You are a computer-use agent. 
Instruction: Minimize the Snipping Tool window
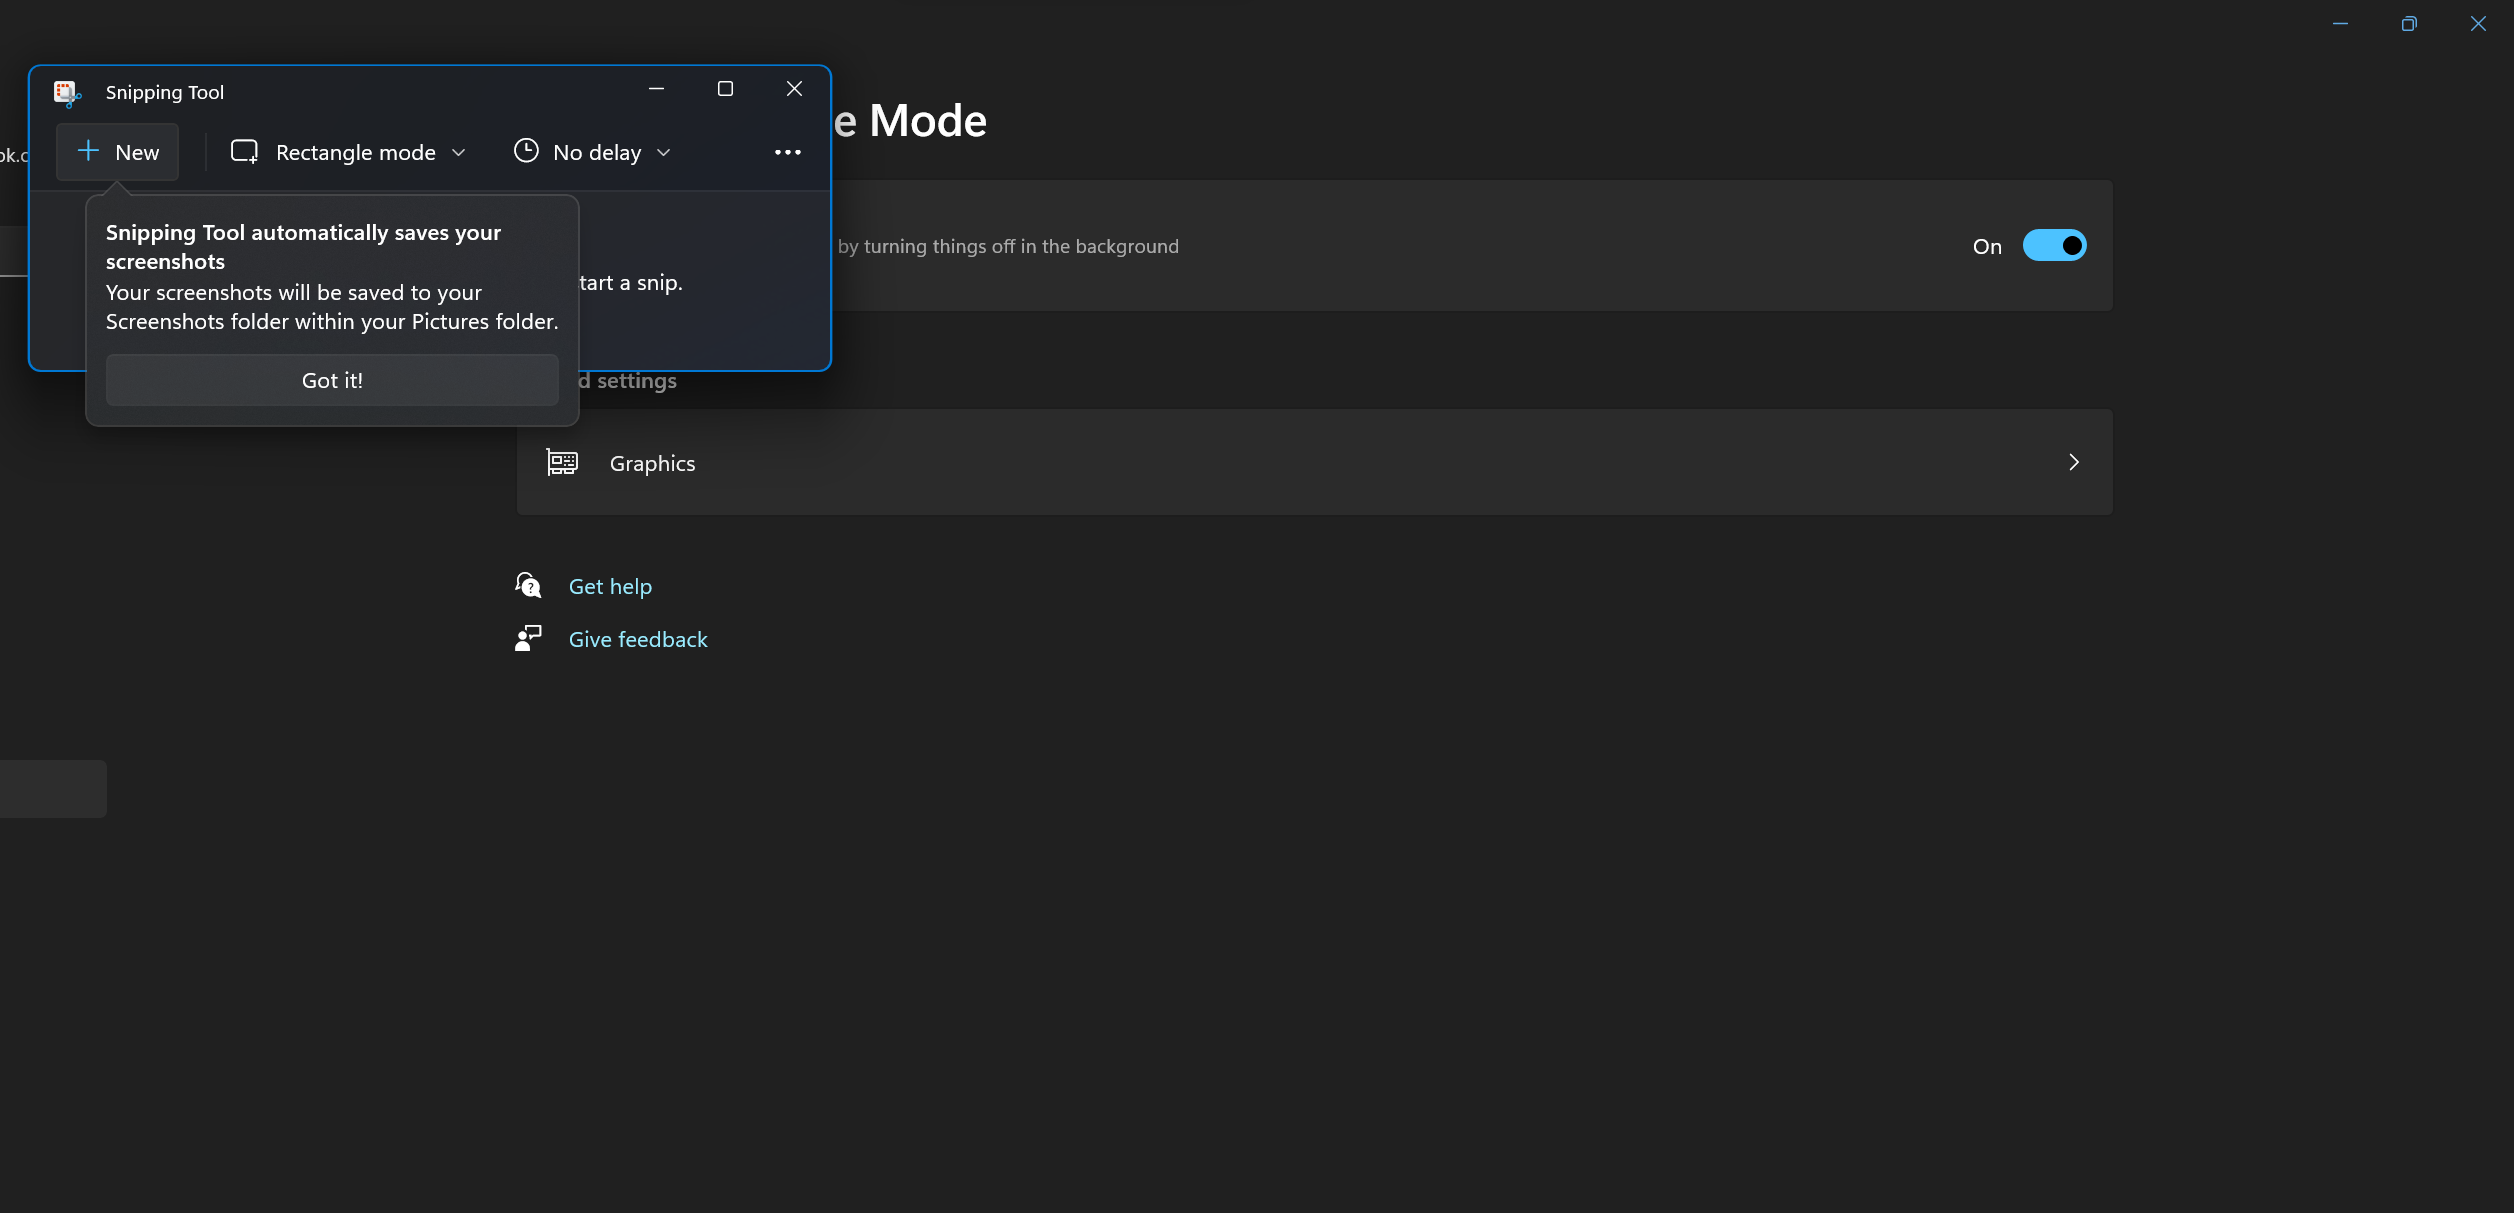click(656, 88)
